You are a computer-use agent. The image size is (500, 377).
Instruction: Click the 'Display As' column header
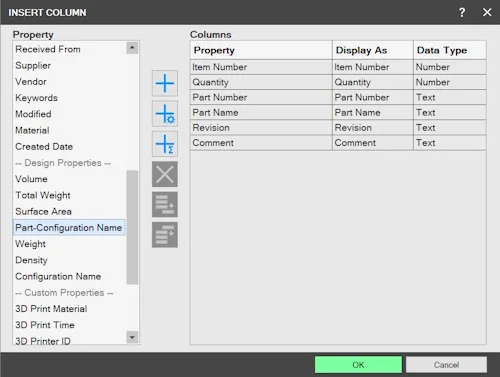point(373,50)
